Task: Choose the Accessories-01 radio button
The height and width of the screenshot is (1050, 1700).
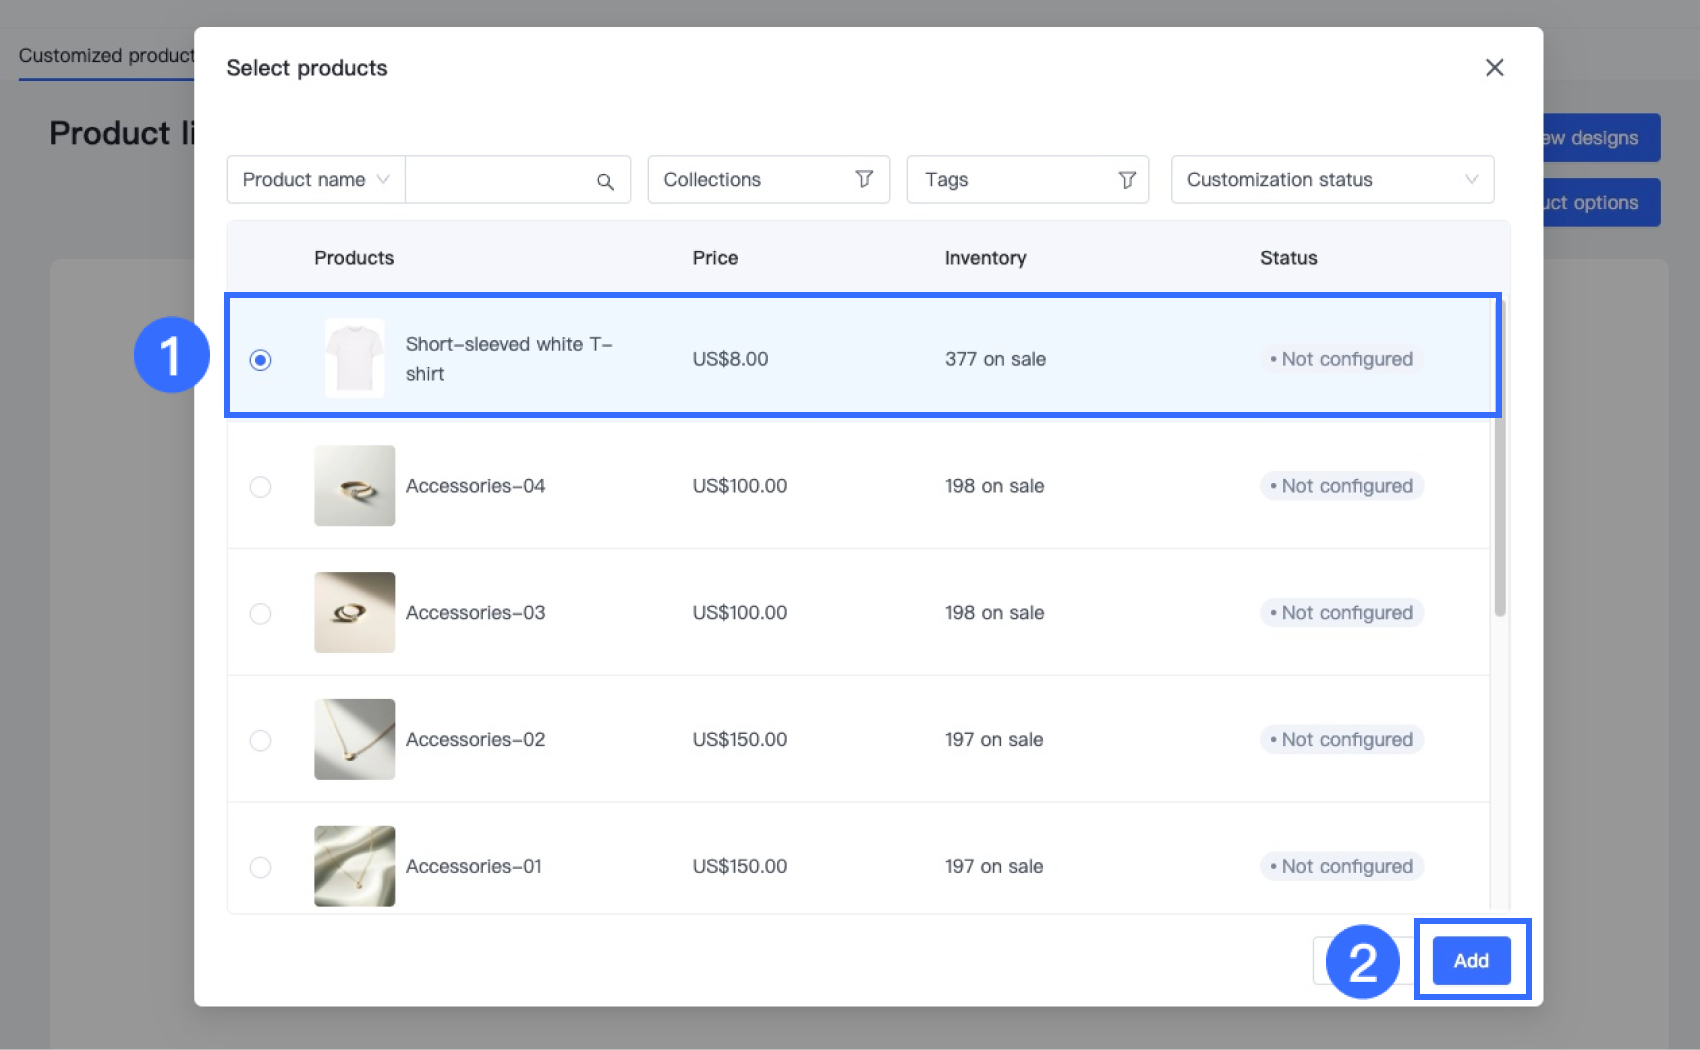Action: click(x=260, y=867)
